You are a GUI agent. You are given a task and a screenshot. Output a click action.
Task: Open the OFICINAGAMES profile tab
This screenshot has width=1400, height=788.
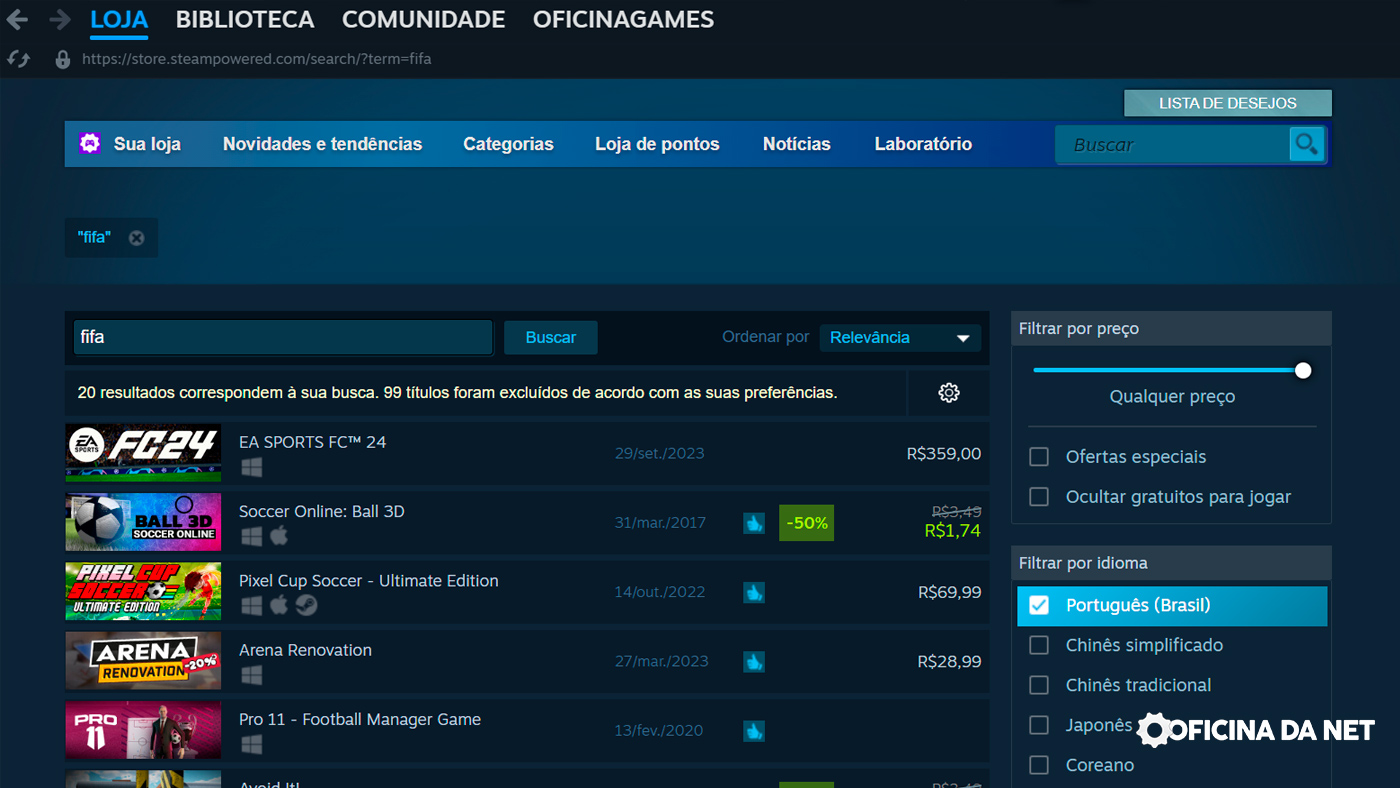[623, 19]
